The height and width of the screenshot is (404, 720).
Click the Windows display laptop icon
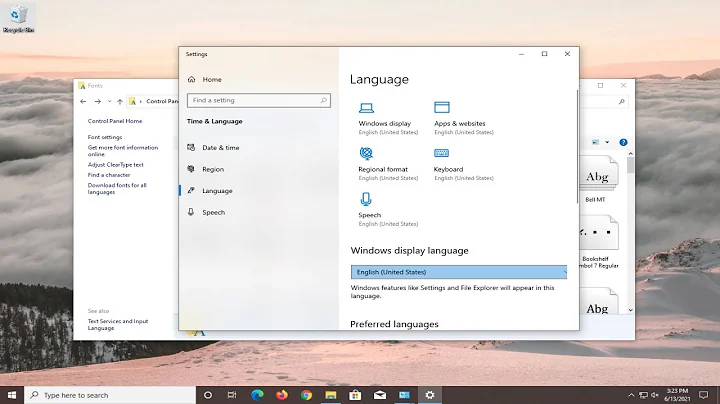[367, 107]
